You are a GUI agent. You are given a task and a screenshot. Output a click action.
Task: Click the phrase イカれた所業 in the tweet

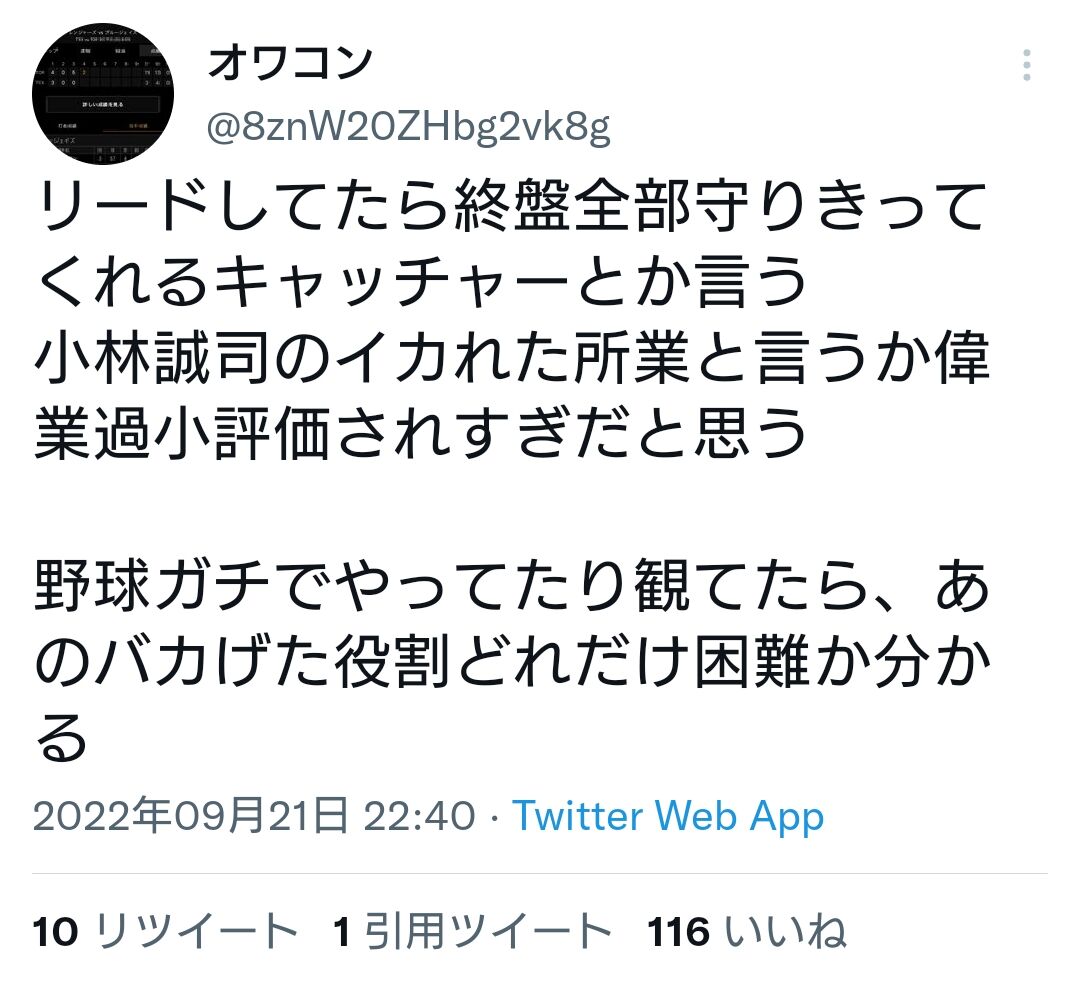510,358
